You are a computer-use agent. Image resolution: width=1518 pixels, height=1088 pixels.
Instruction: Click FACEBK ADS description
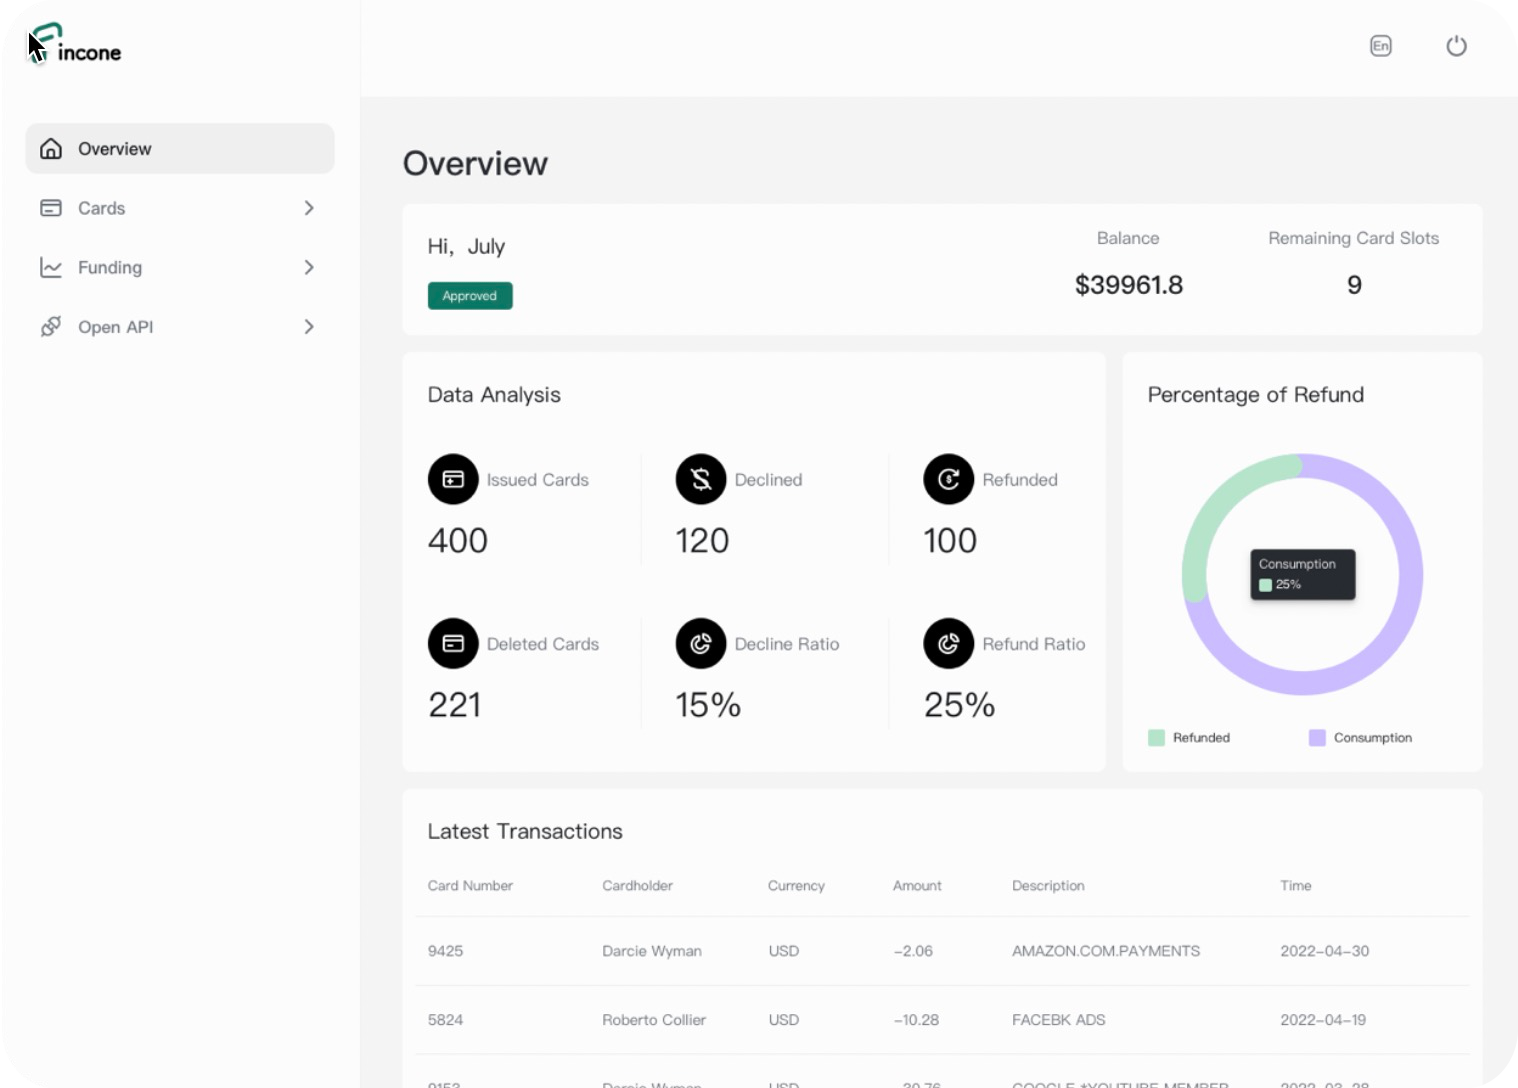pyautogui.click(x=1059, y=1020)
